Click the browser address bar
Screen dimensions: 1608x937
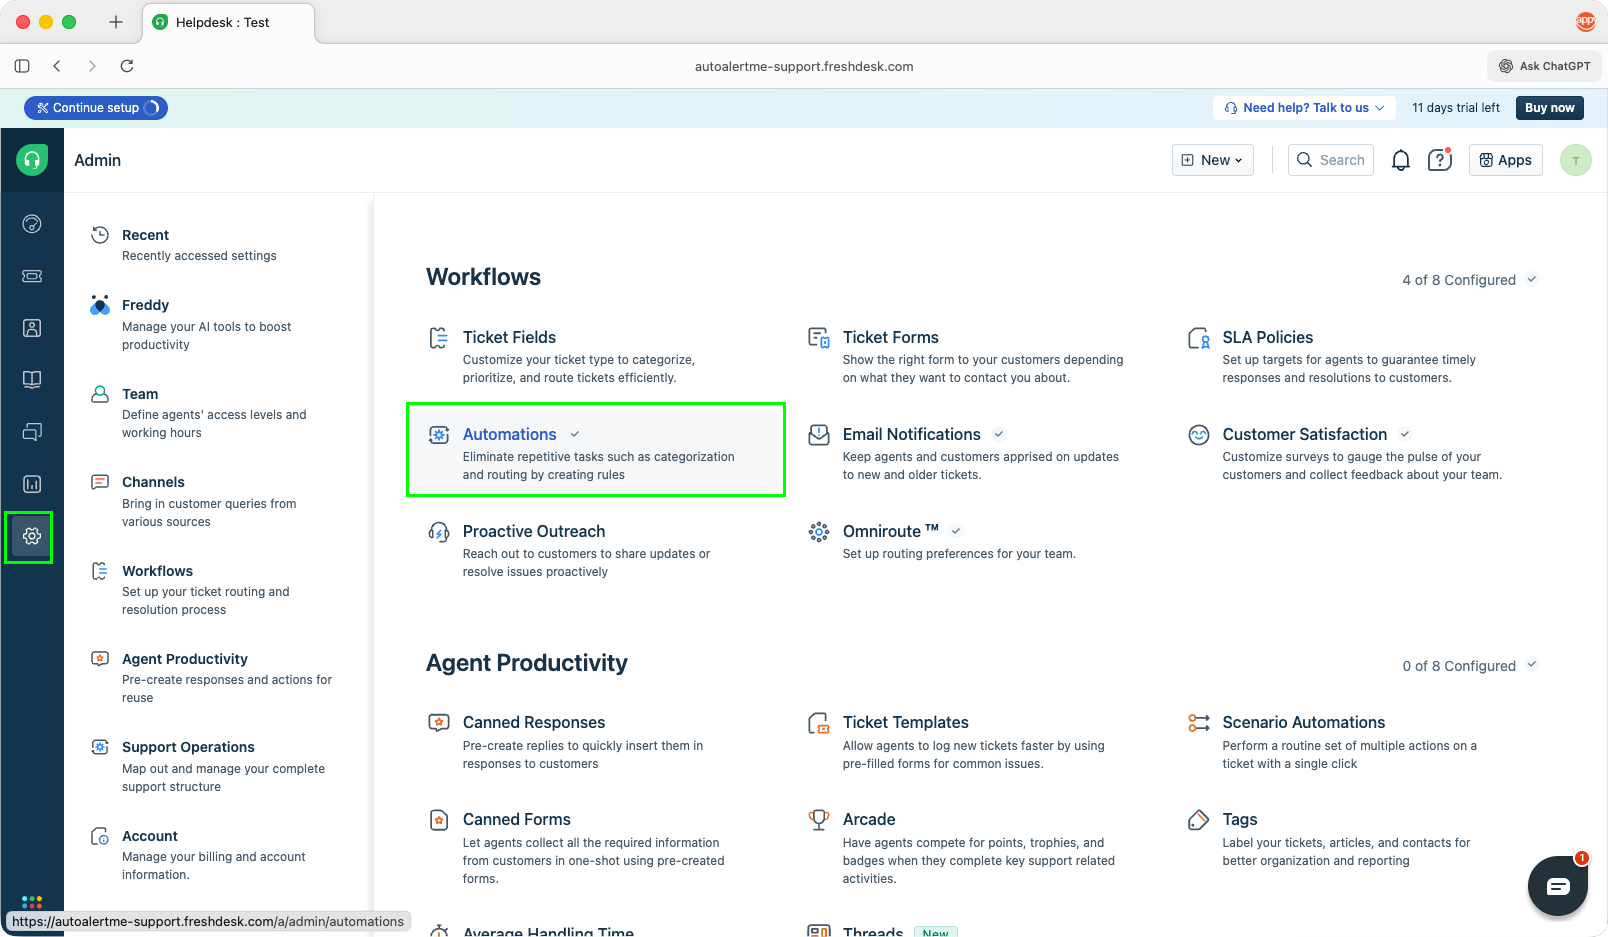(804, 66)
